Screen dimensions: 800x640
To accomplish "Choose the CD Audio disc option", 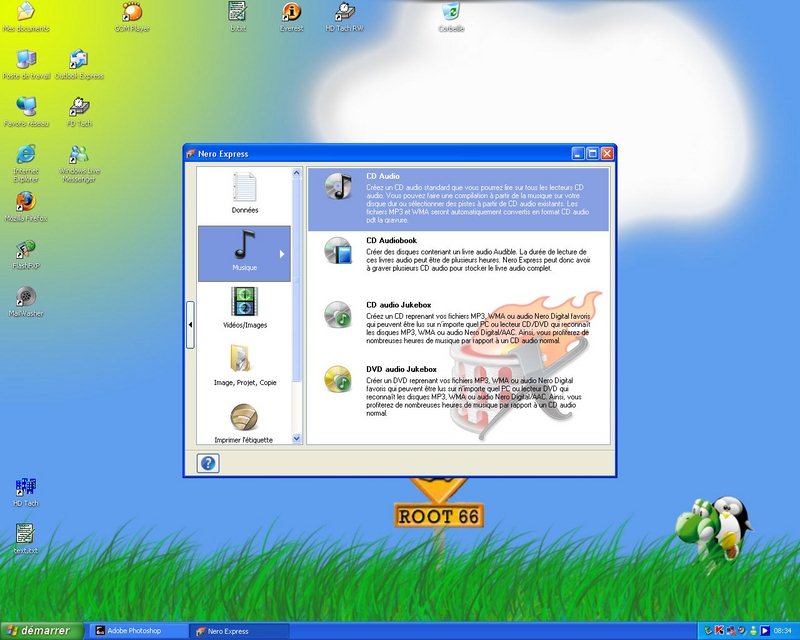I will click(458, 199).
